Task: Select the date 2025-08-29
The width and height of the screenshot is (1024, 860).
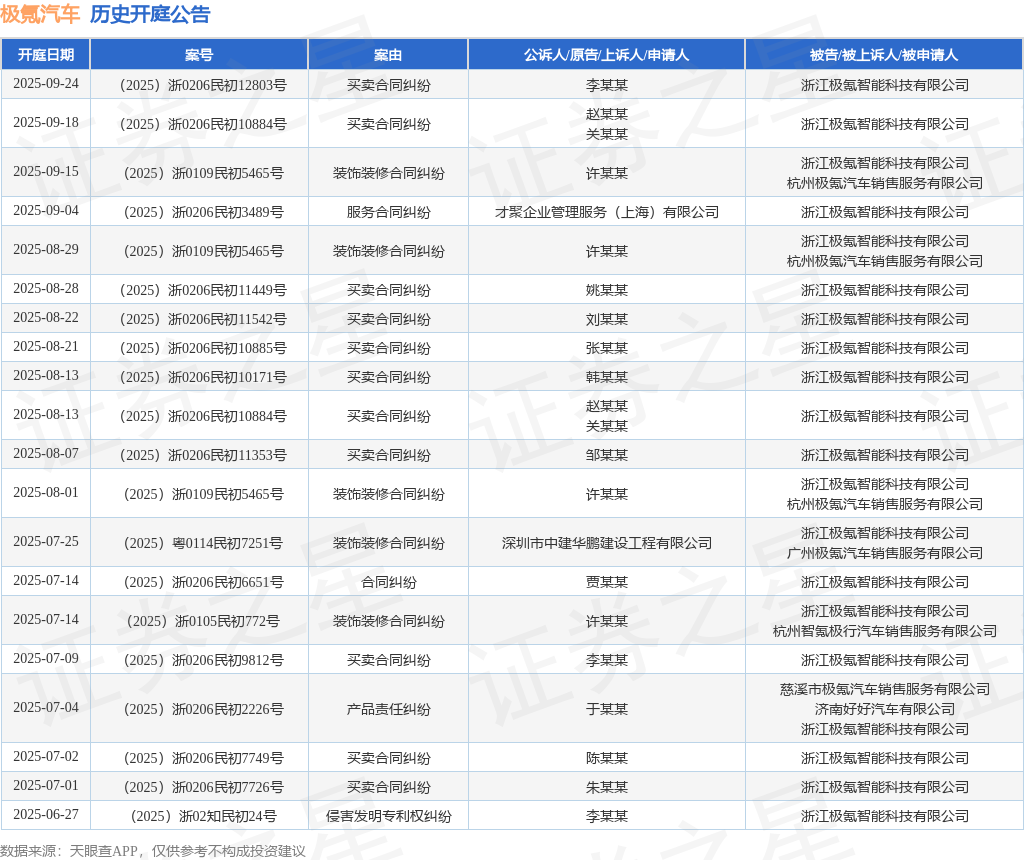Action: click(46, 249)
